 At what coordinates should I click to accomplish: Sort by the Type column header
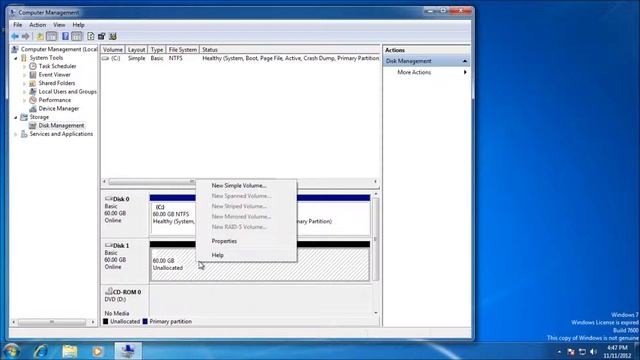click(x=157, y=49)
